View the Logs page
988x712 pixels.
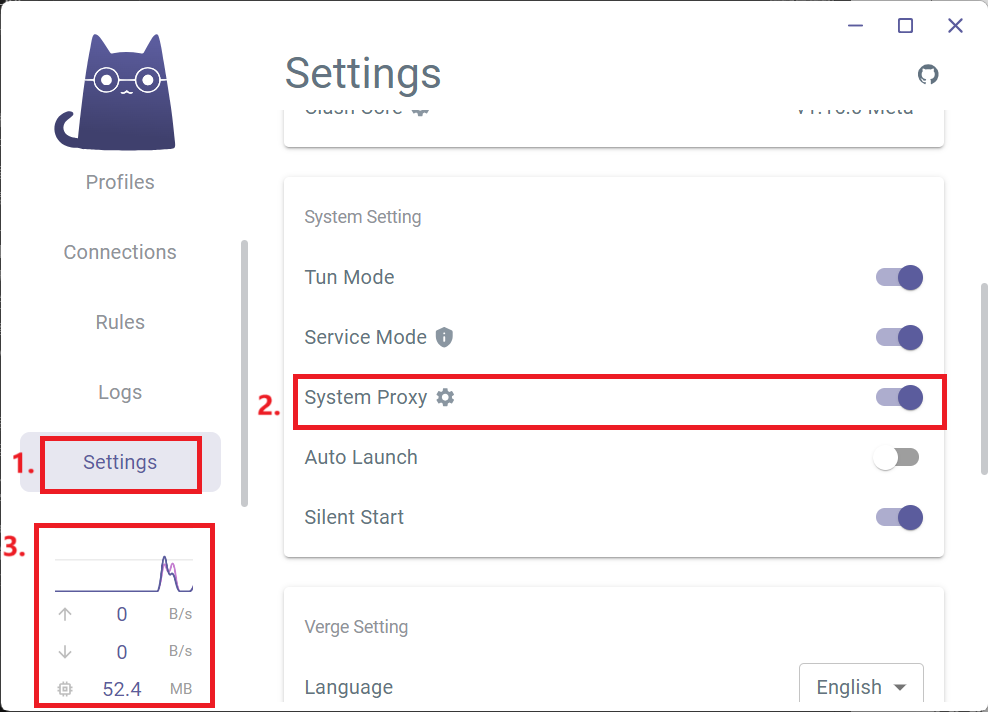(x=120, y=392)
